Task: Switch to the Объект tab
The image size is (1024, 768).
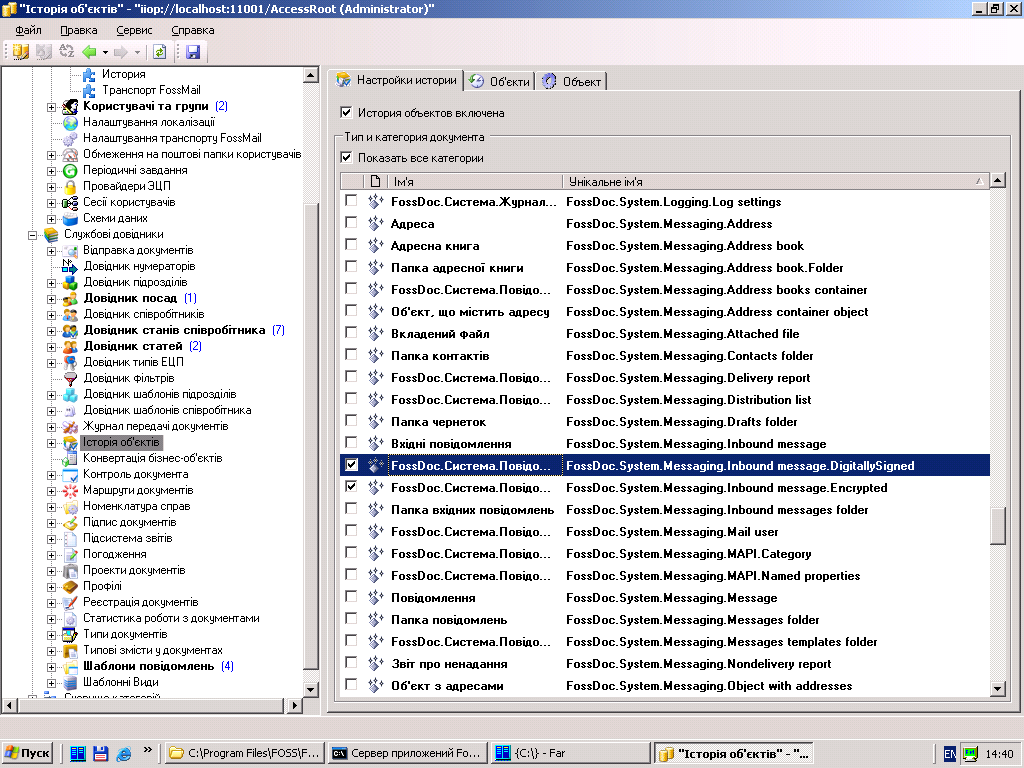Action: [572, 82]
